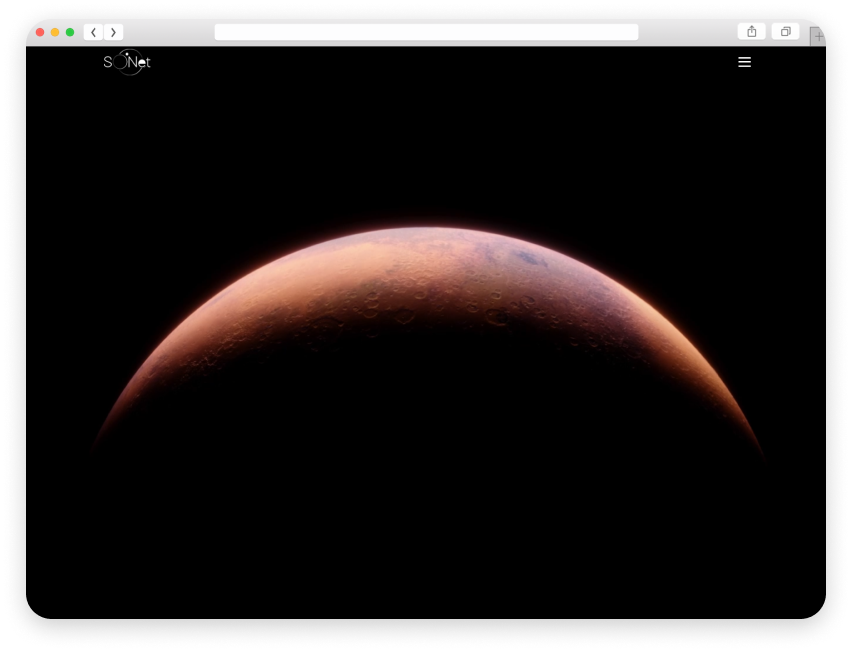Go forward with the browser forward arrow

113,32
